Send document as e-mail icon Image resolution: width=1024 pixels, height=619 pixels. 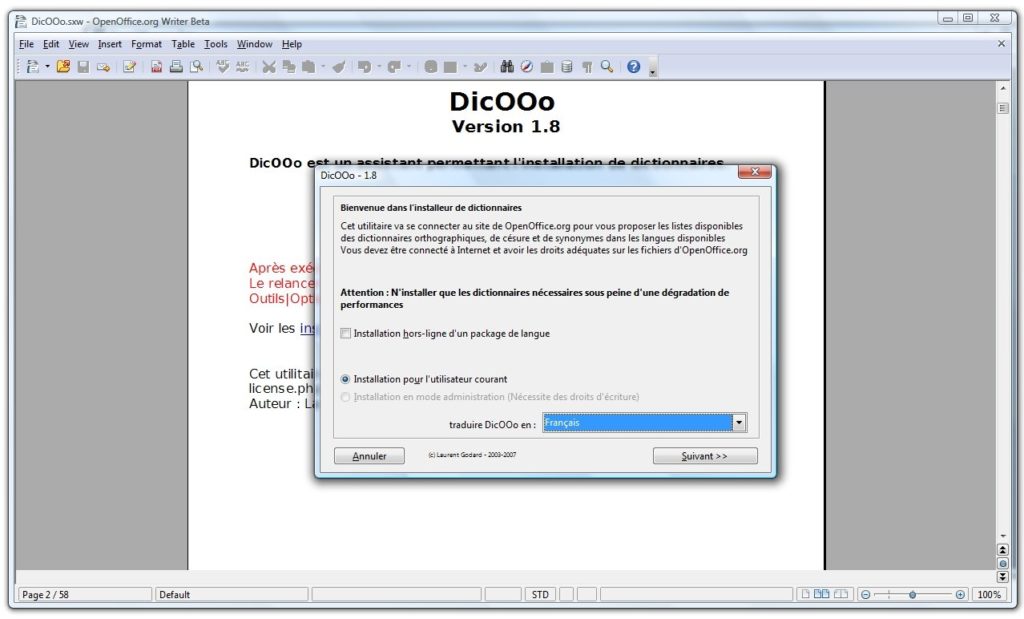[103, 67]
